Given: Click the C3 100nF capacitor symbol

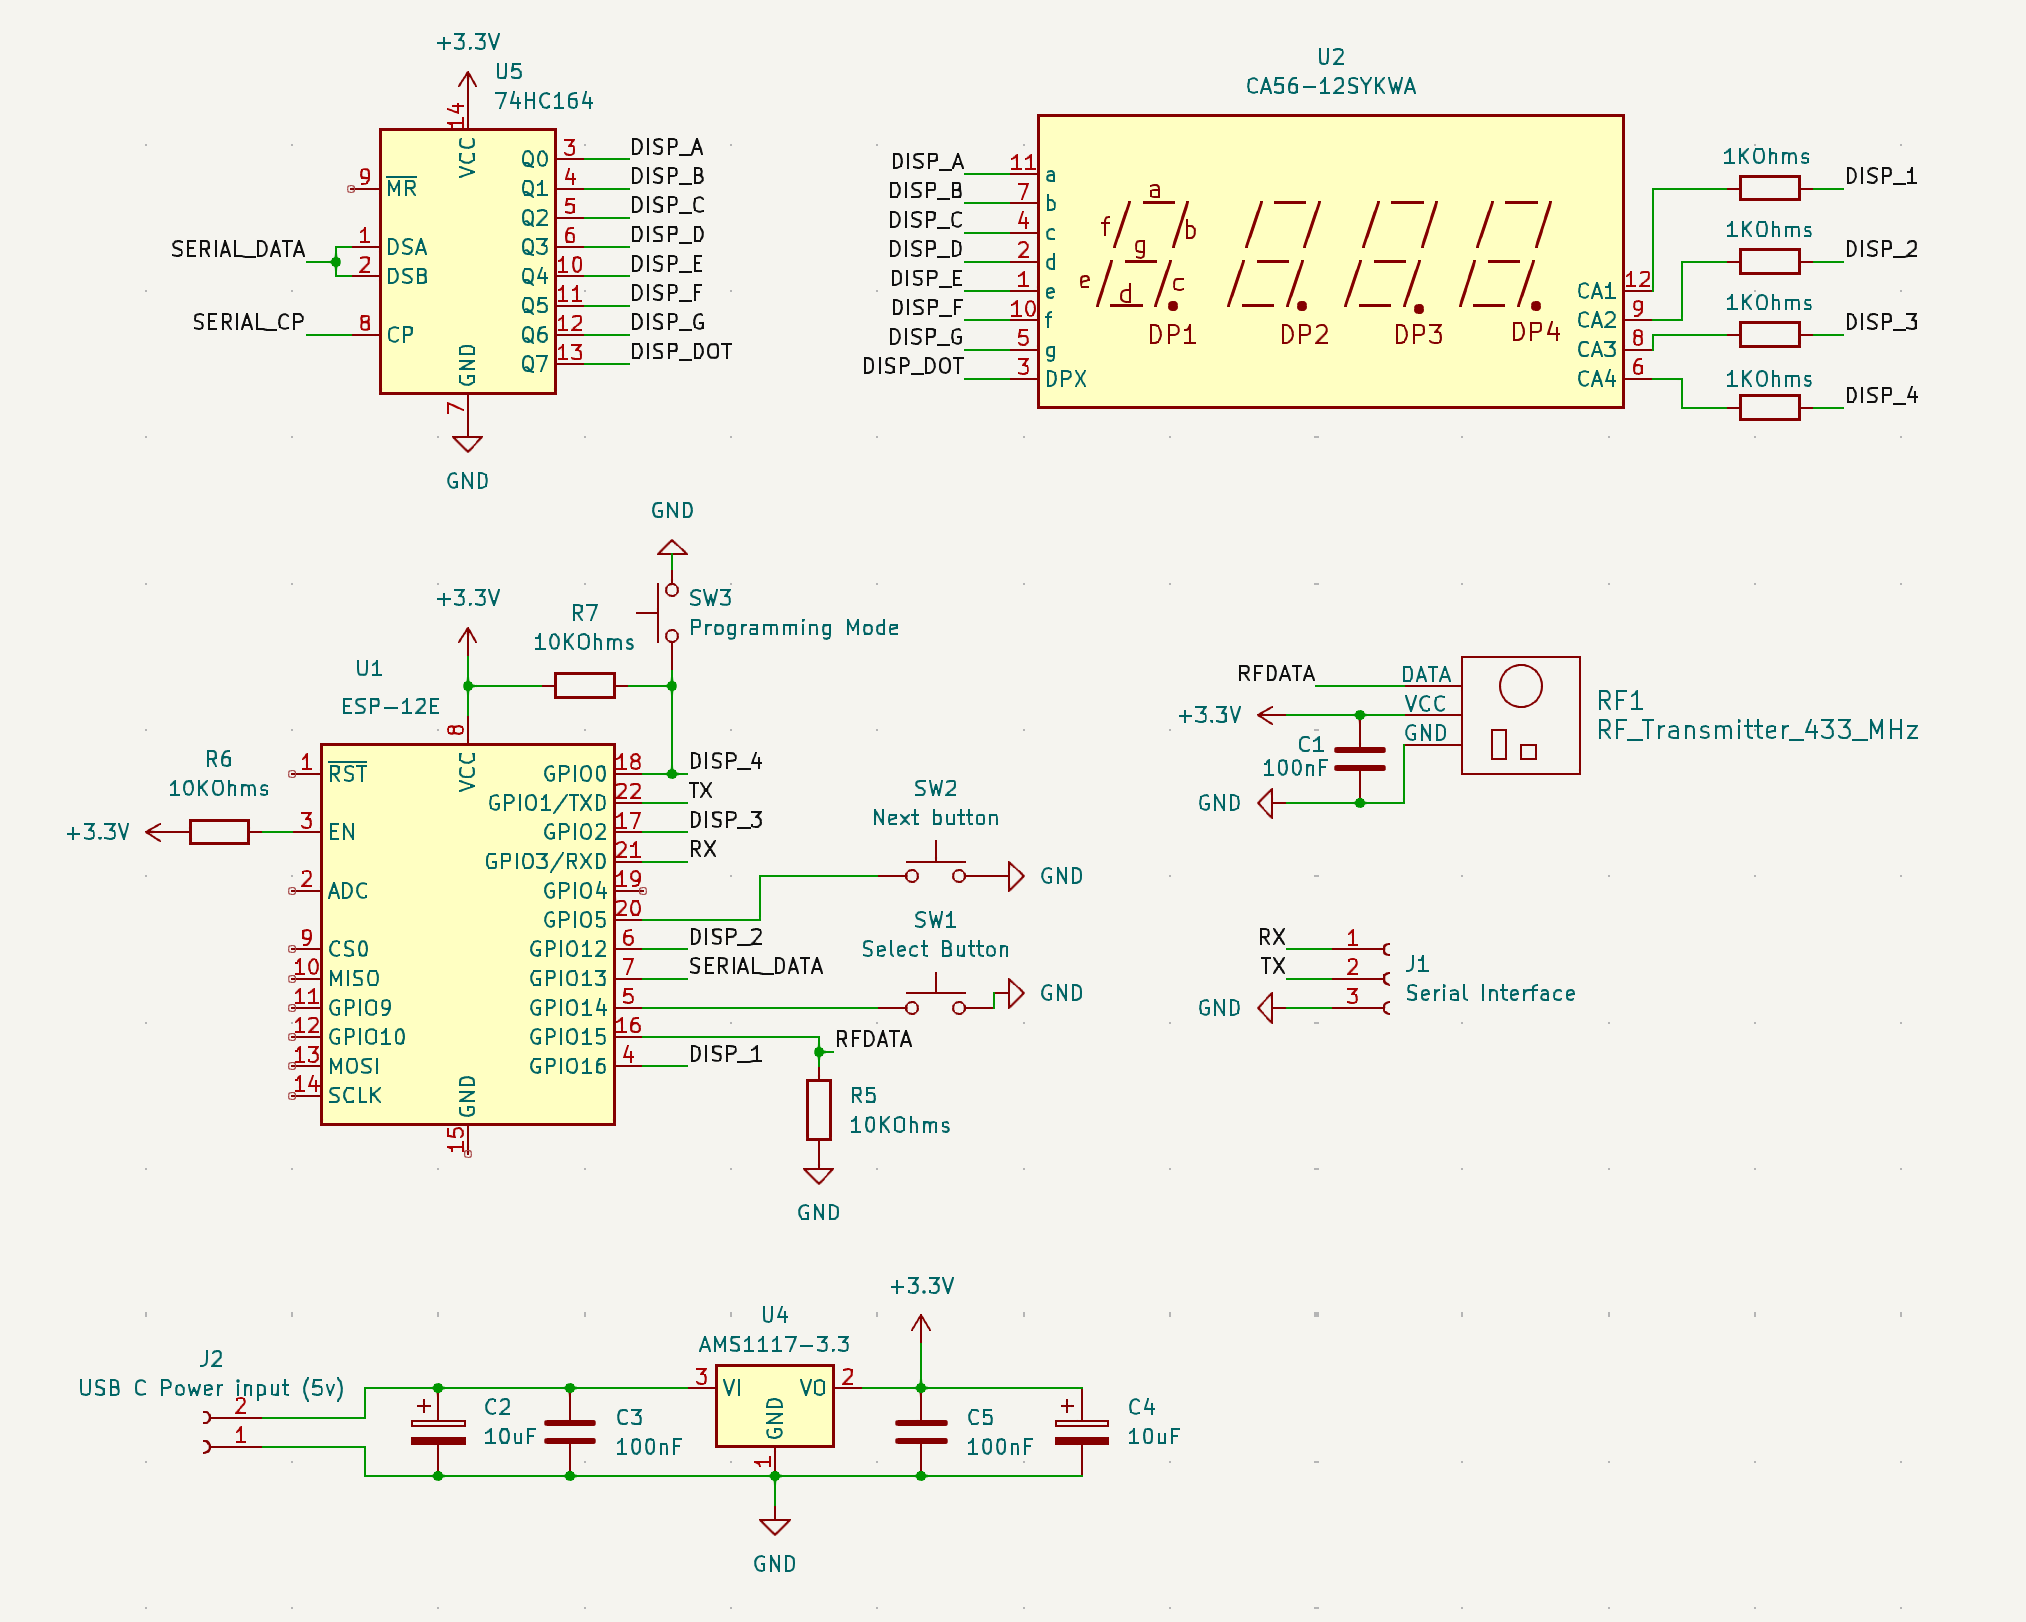Looking at the screenshot, I should coord(570,1432).
